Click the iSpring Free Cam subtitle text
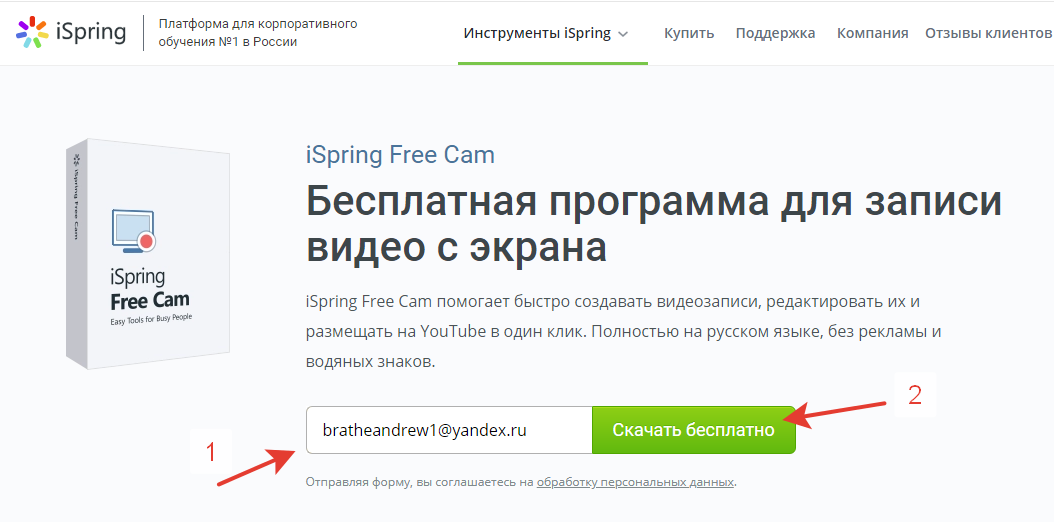 400,155
